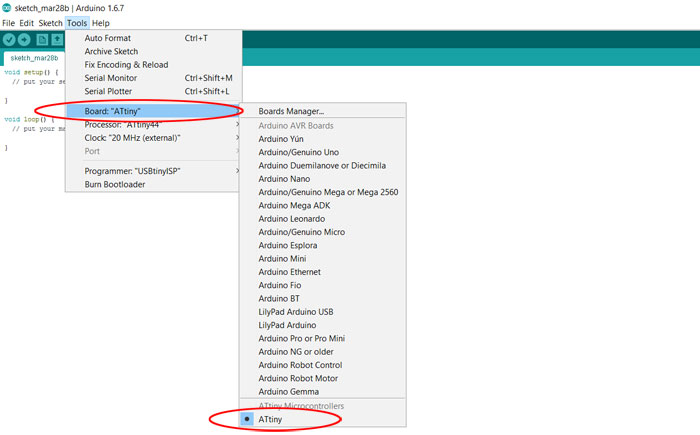Image resolution: width=700 pixels, height=435 pixels.
Task: Click the Arduino logo in title bar
Action: click(x=7, y=8)
